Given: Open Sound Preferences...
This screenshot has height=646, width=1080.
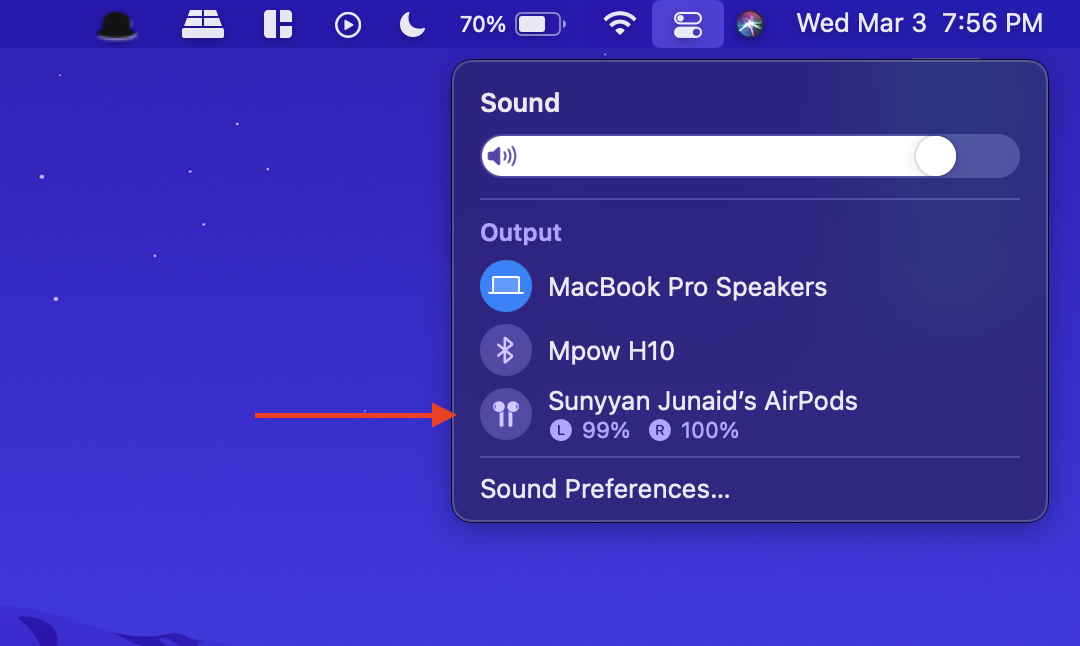Looking at the screenshot, I should point(605,489).
